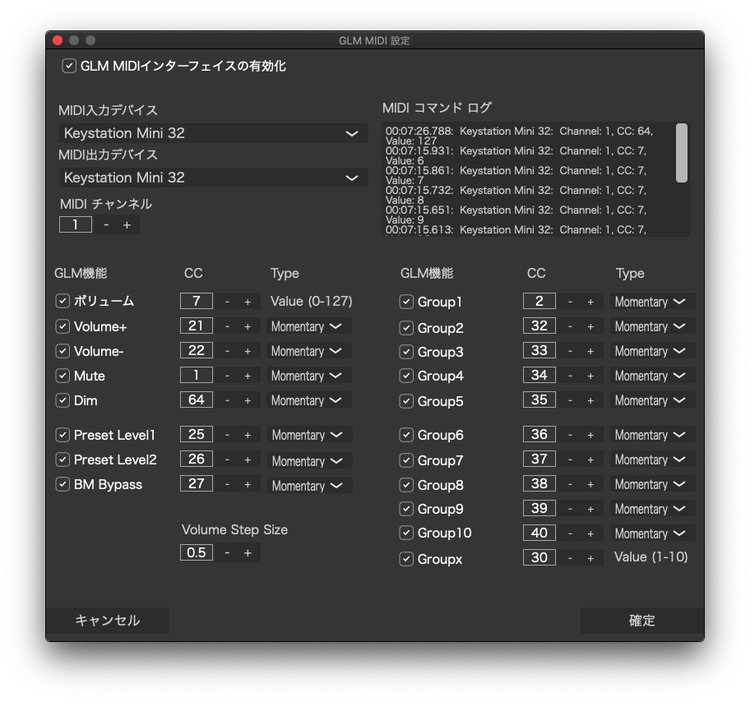Toggle the Group5 checkbox

point(406,401)
